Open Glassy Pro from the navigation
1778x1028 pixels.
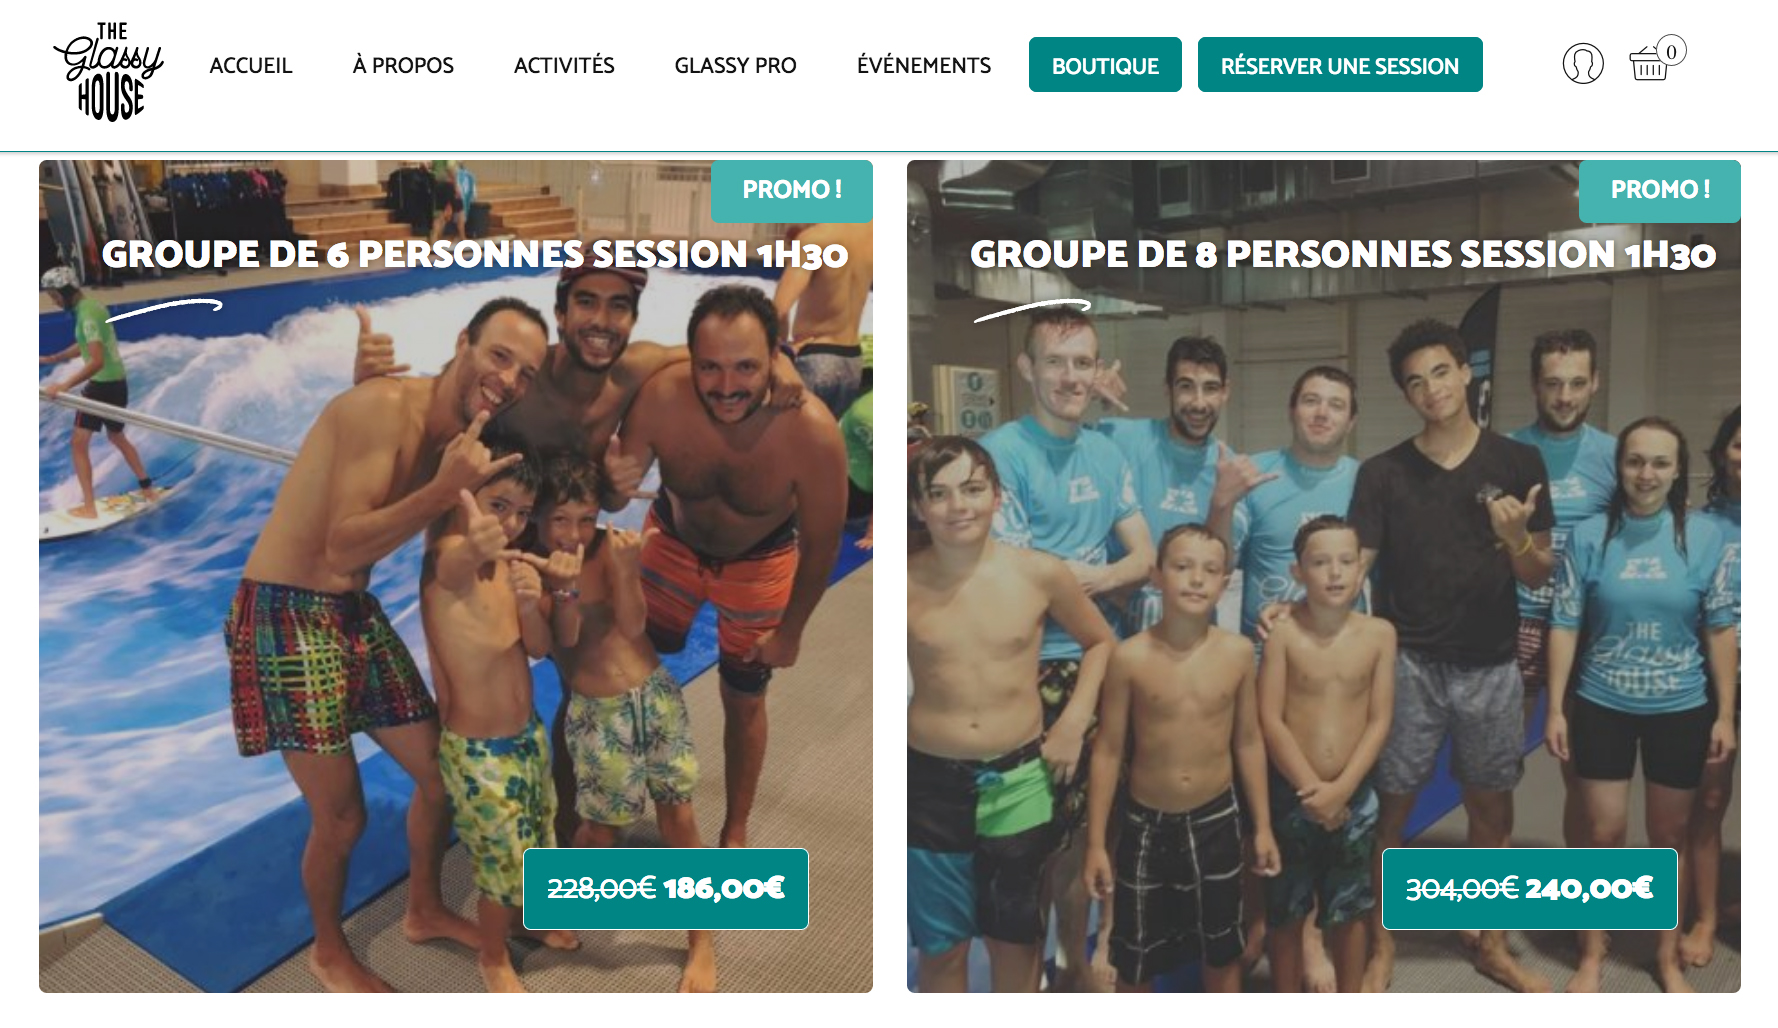(736, 66)
